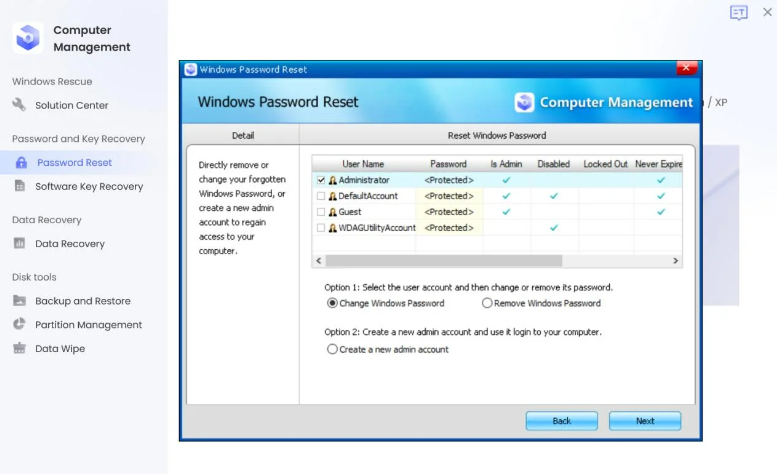This screenshot has width=777, height=474.
Task: Click the Data Recovery chart icon
Action: [x=19, y=243]
